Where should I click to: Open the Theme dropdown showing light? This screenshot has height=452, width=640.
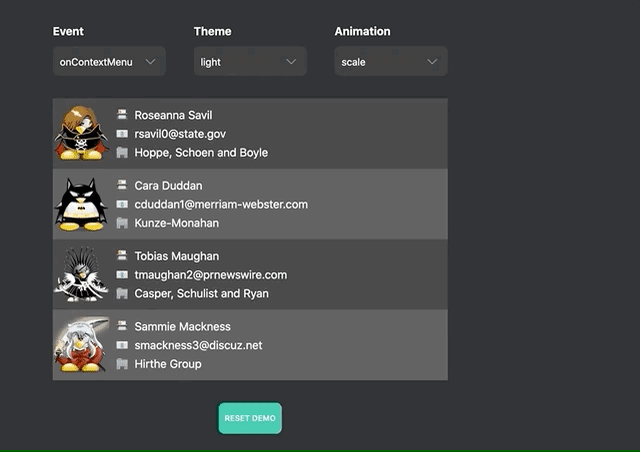[x=250, y=62]
